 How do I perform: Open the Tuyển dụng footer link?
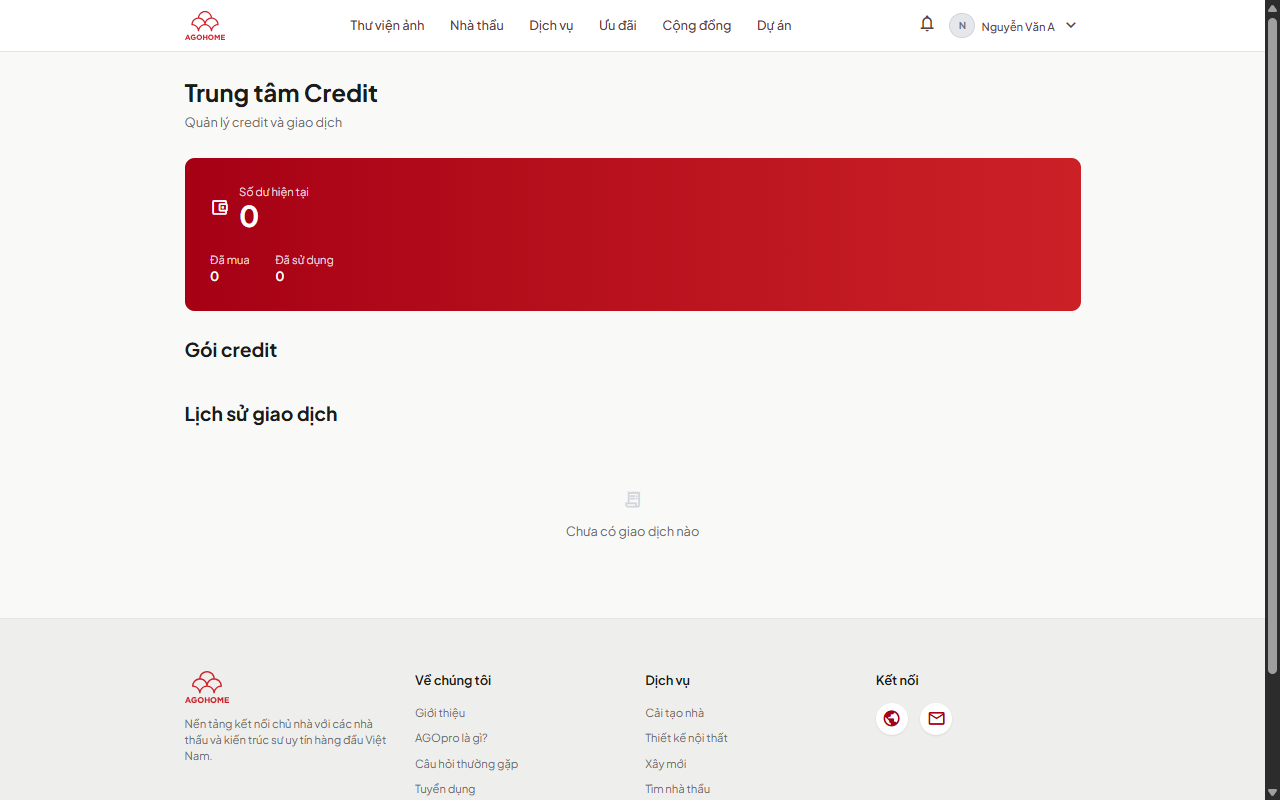point(445,789)
